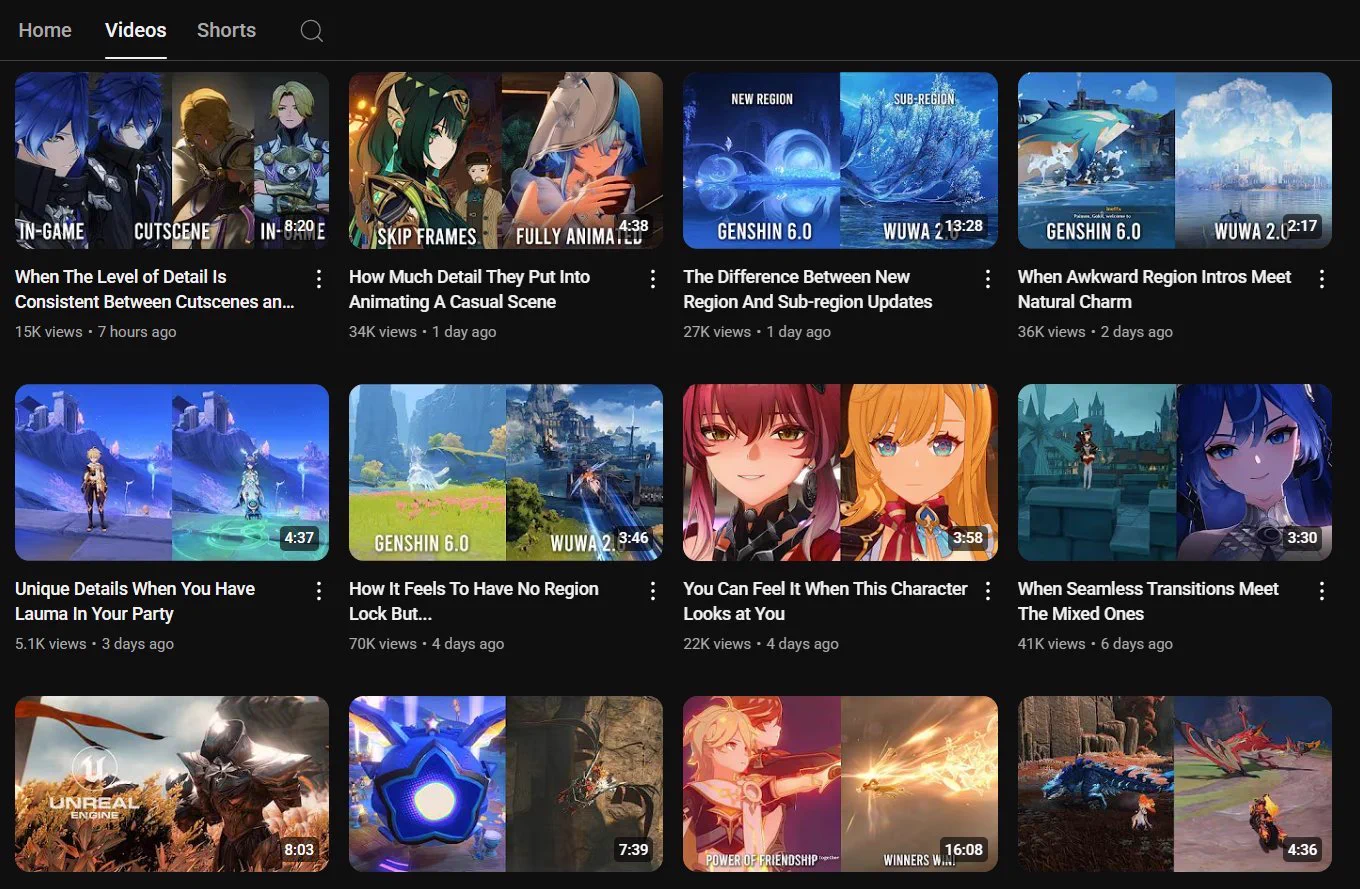The height and width of the screenshot is (889, 1360).
Task: Play the 3:30 seamless transitions thumbnail
Action: (1175, 472)
